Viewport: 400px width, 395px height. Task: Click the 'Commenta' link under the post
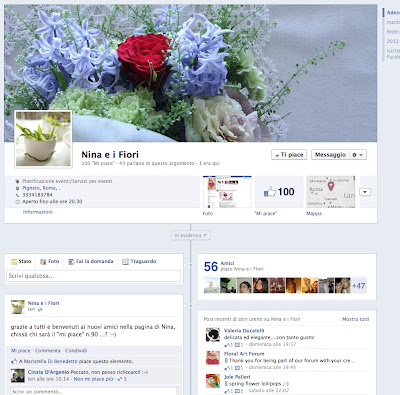pyautogui.click(x=48, y=351)
